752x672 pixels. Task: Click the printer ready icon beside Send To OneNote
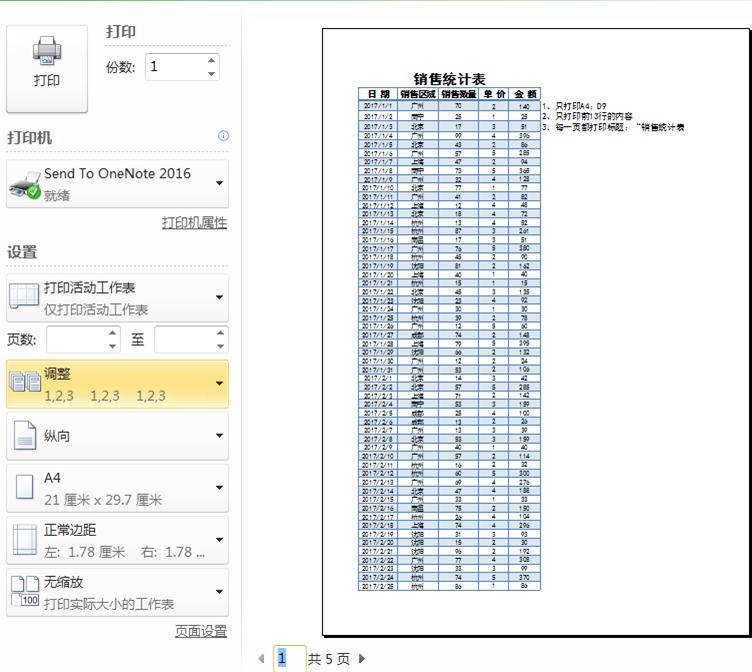24,185
